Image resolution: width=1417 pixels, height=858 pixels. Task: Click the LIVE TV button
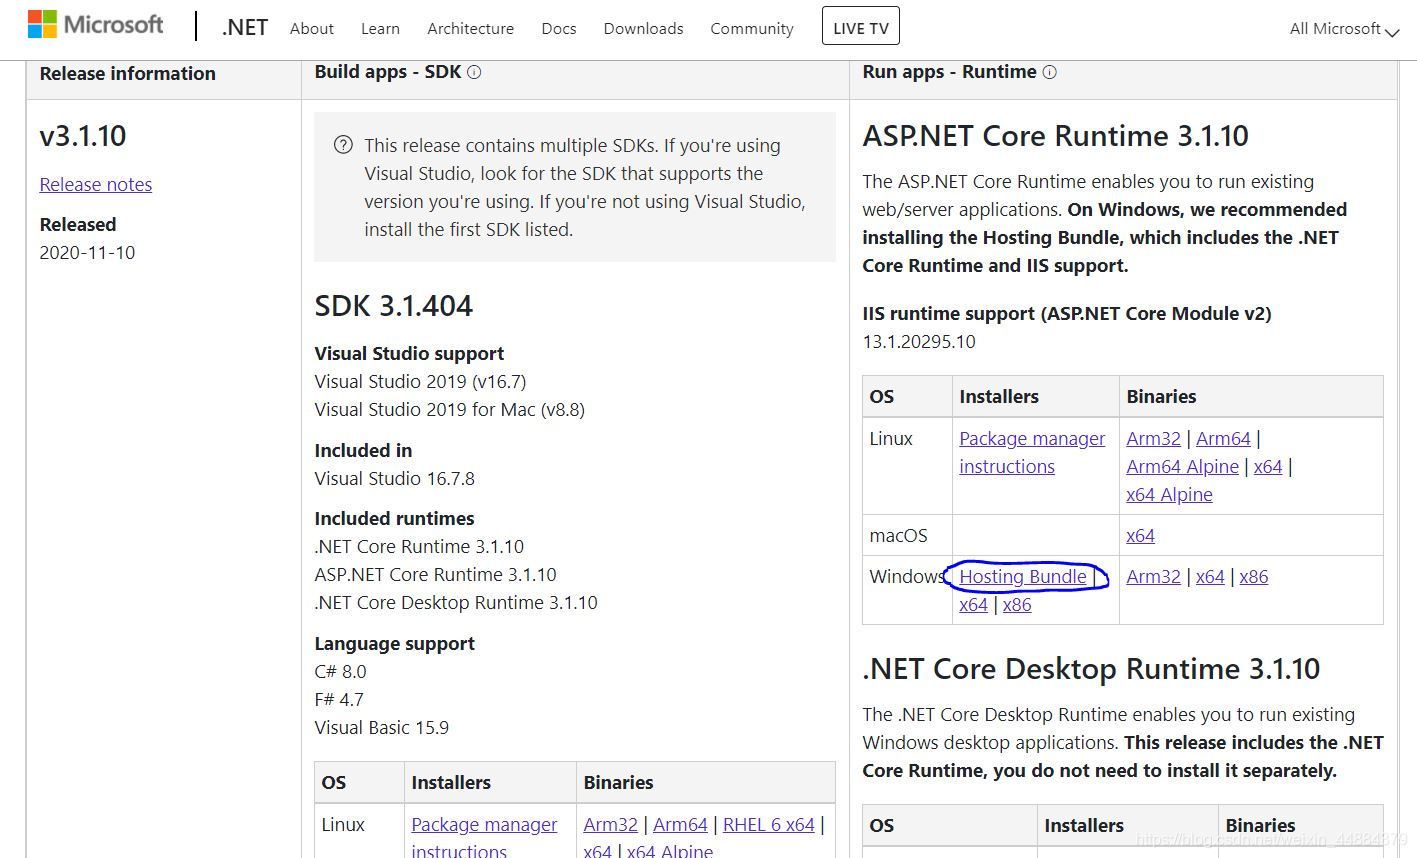[x=861, y=26]
